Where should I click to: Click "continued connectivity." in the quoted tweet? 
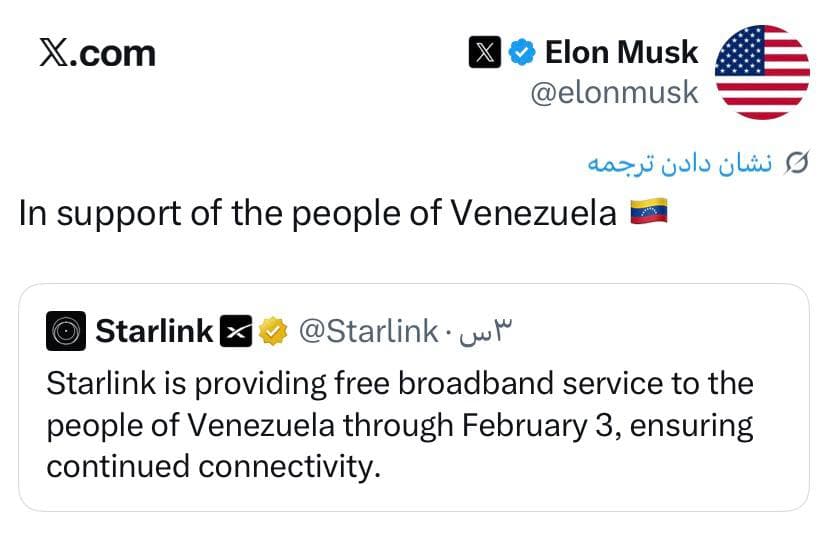pyautogui.click(x=214, y=467)
